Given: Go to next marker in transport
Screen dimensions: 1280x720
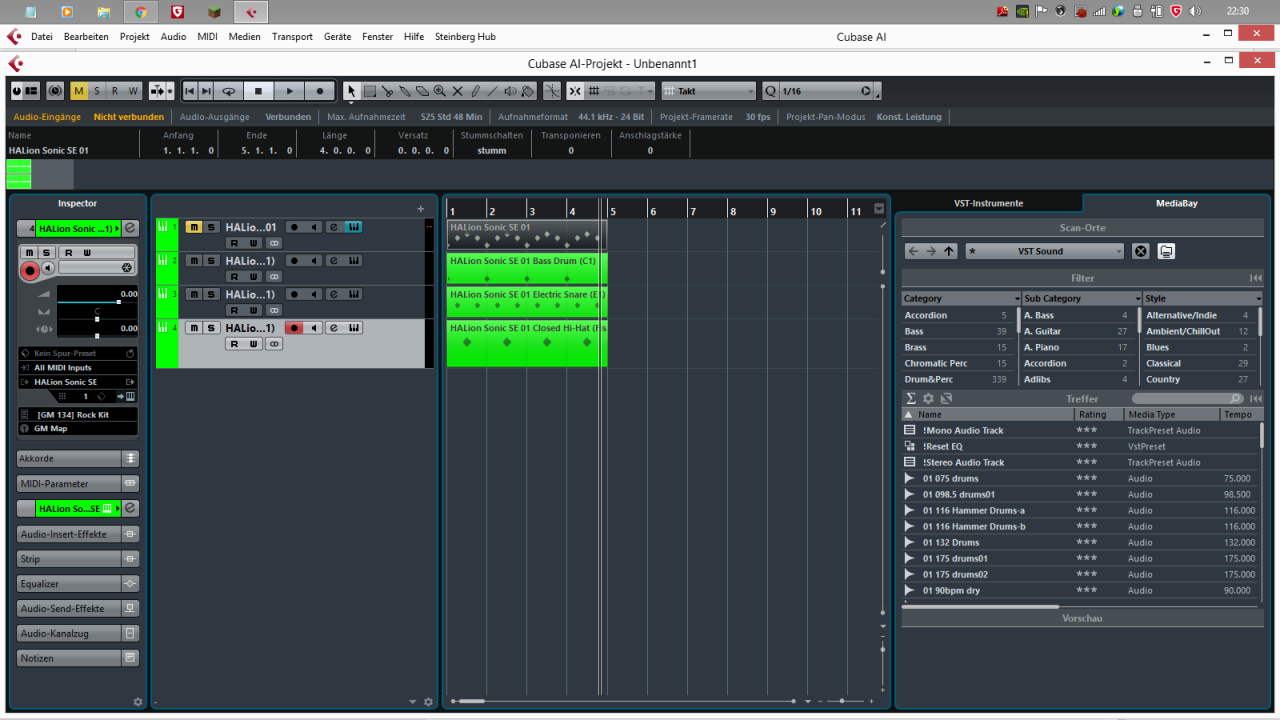Looking at the screenshot, I should (x=206, y=91).
